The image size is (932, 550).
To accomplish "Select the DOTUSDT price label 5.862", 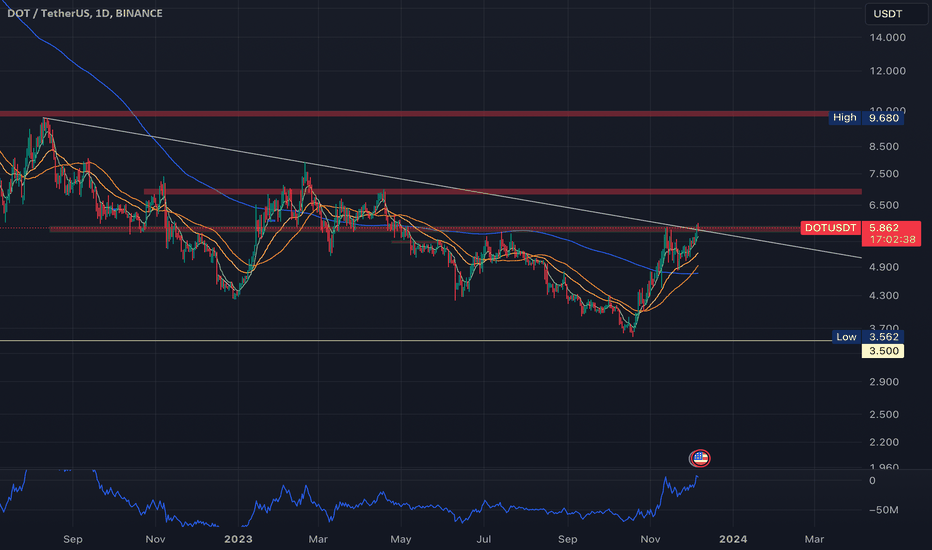I will pyautogui.click(x=861, y=228).
